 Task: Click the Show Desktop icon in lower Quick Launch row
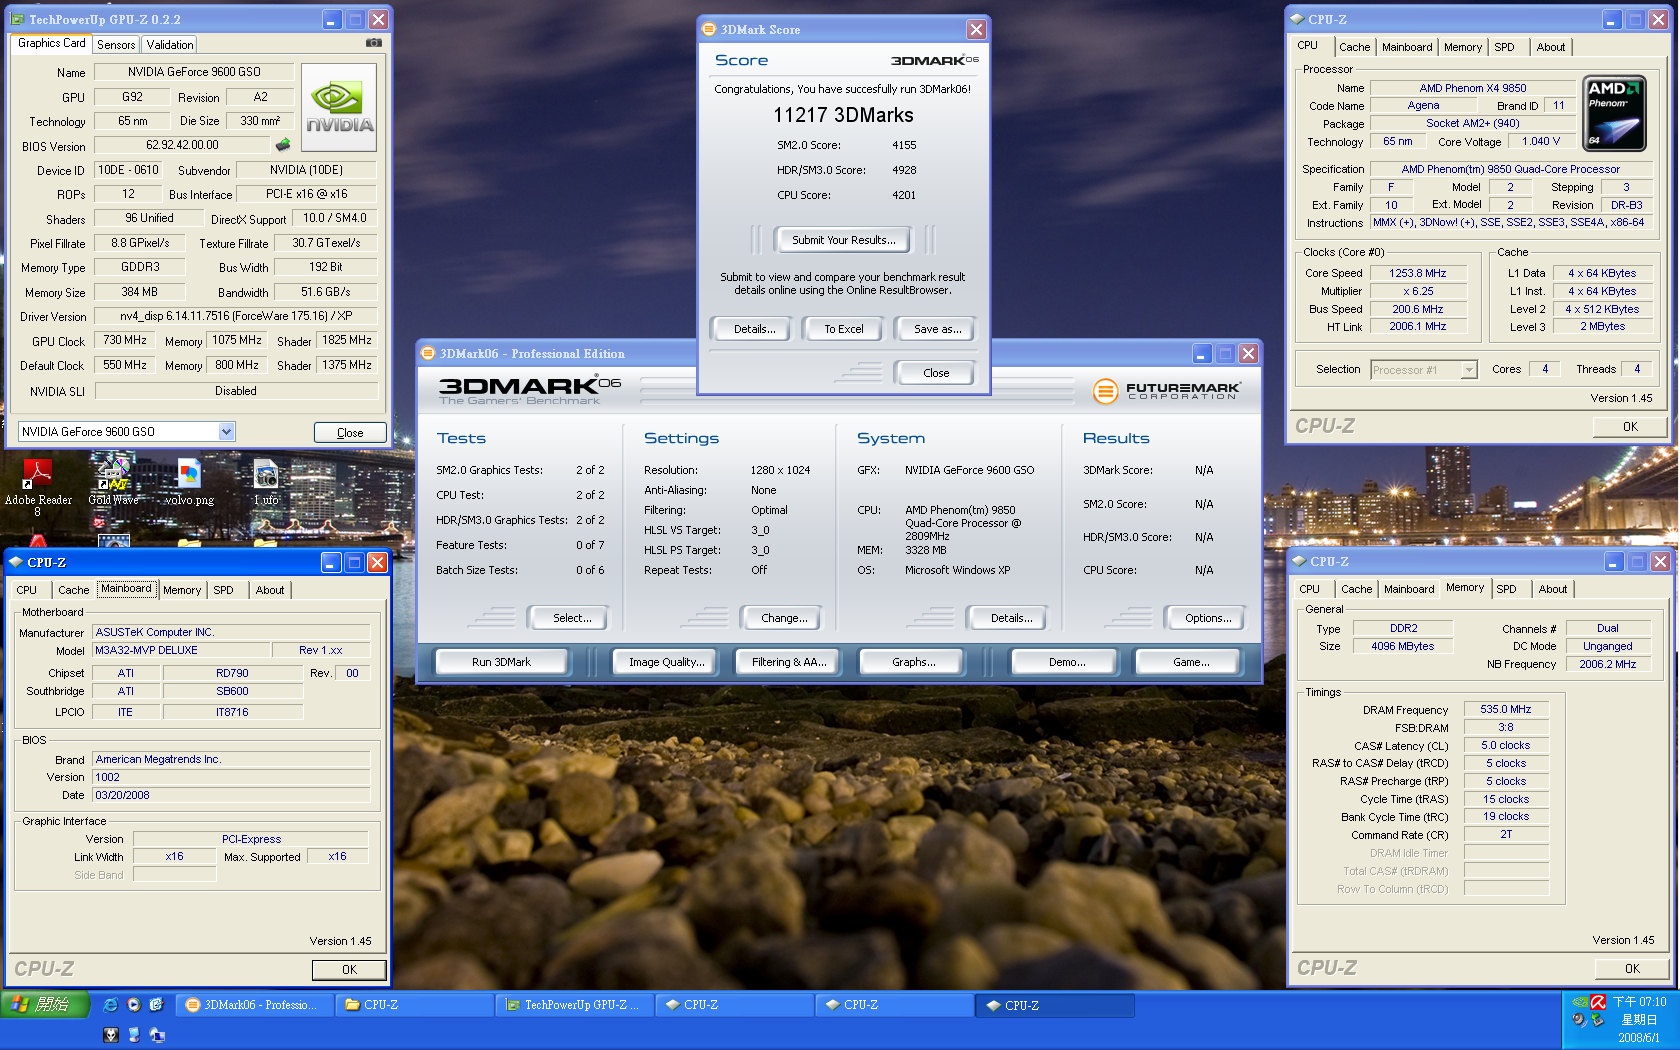134,1035
